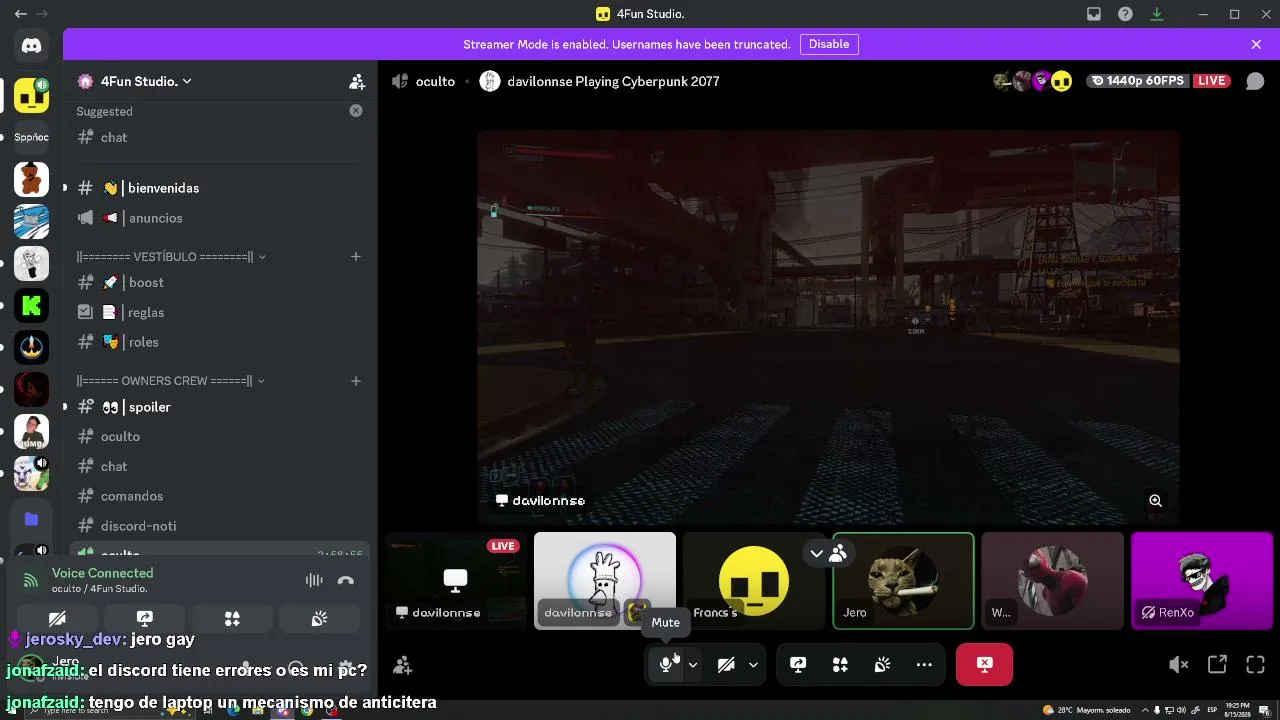Image resolution: width=1280 pixels, height=720 pixels.
Task: Open the invite people icon beside server name
Action: [356, 81]
